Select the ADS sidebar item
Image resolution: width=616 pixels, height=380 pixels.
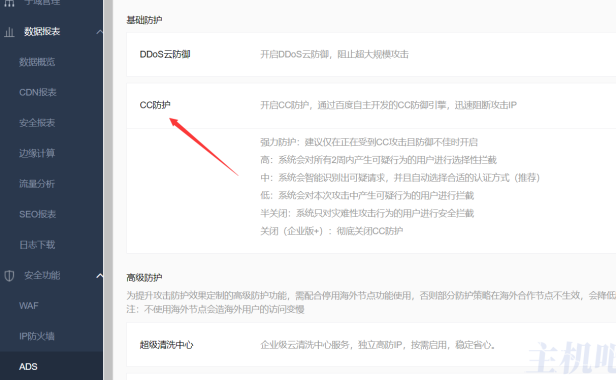(28, 367)
